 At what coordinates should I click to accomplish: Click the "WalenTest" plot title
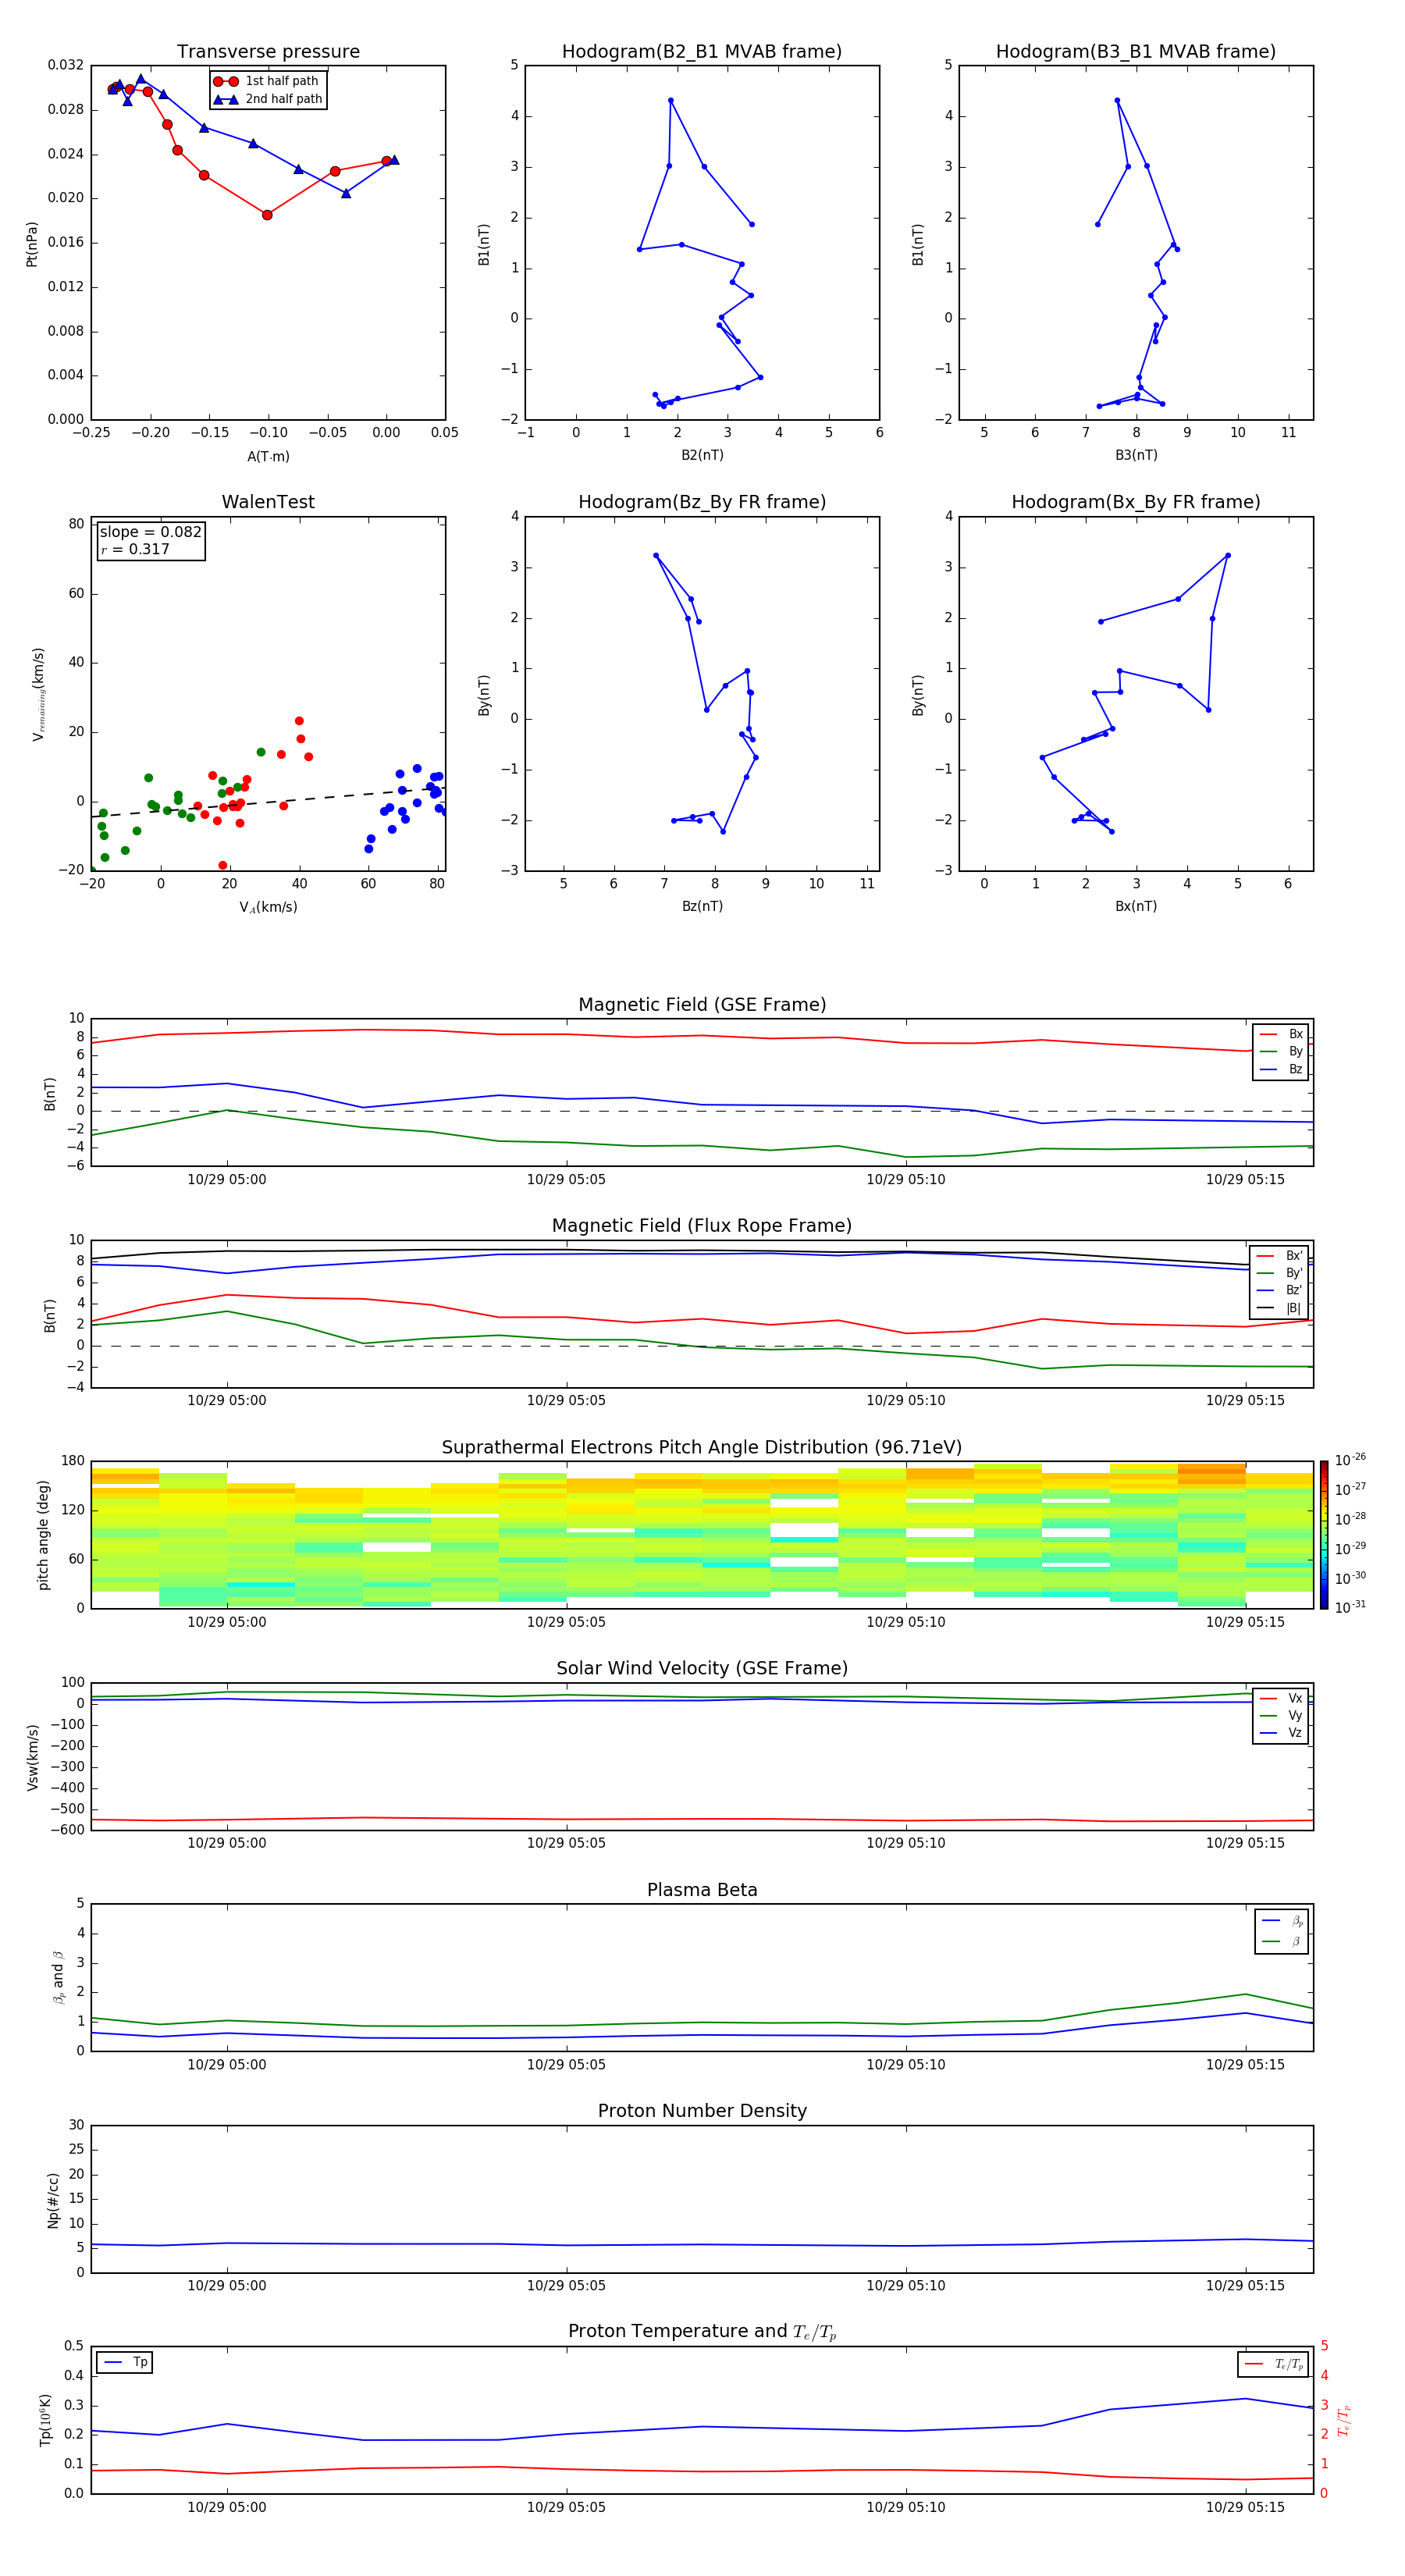click(268, 502)
